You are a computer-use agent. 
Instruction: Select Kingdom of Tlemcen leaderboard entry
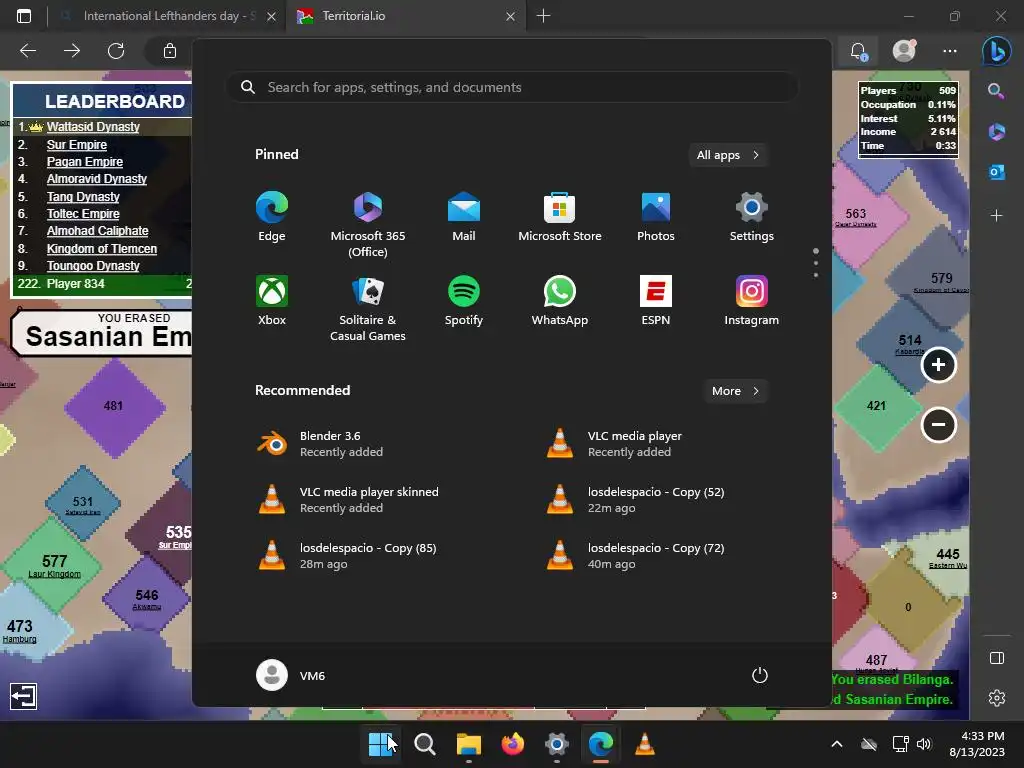coord(101,249)
